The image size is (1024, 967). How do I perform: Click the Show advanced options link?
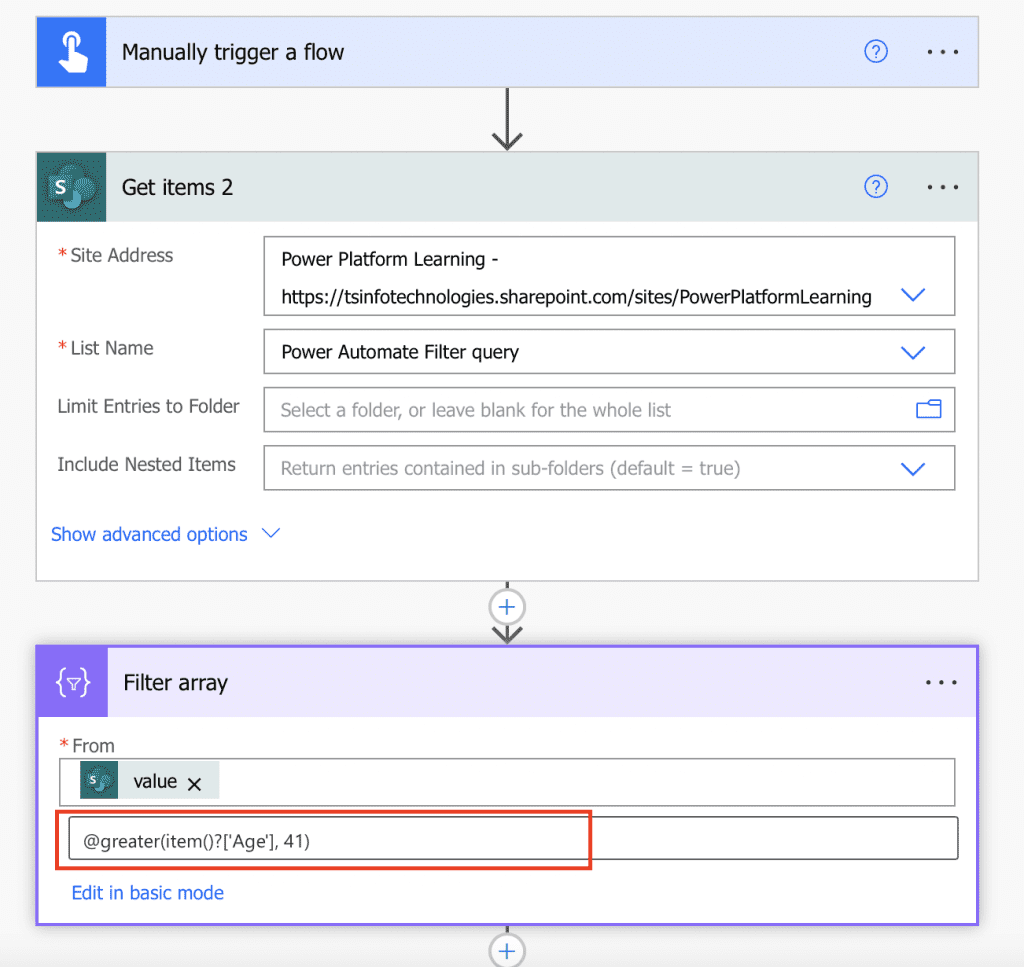(x=149, y=535)
